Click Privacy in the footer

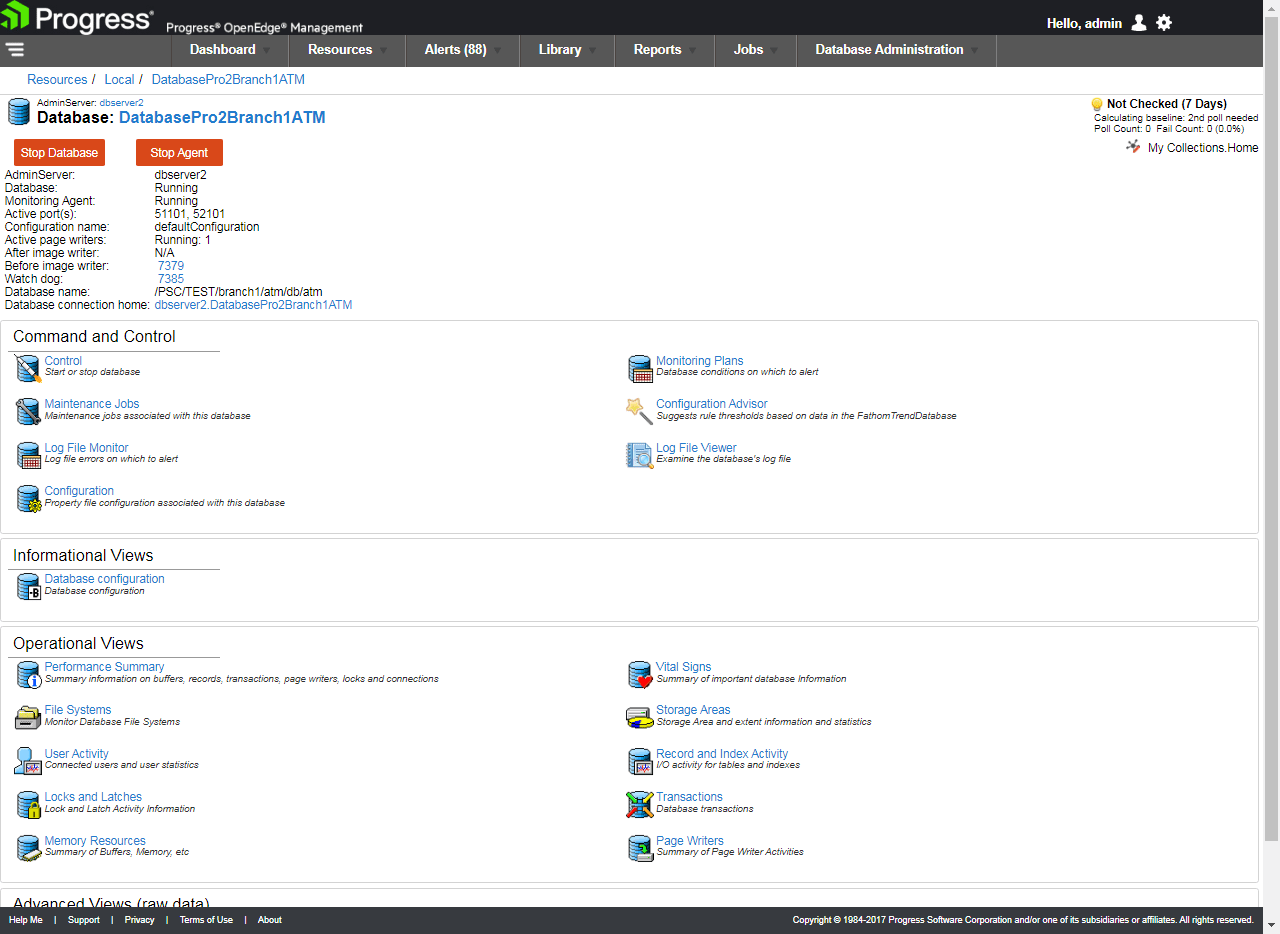point(139,920)
